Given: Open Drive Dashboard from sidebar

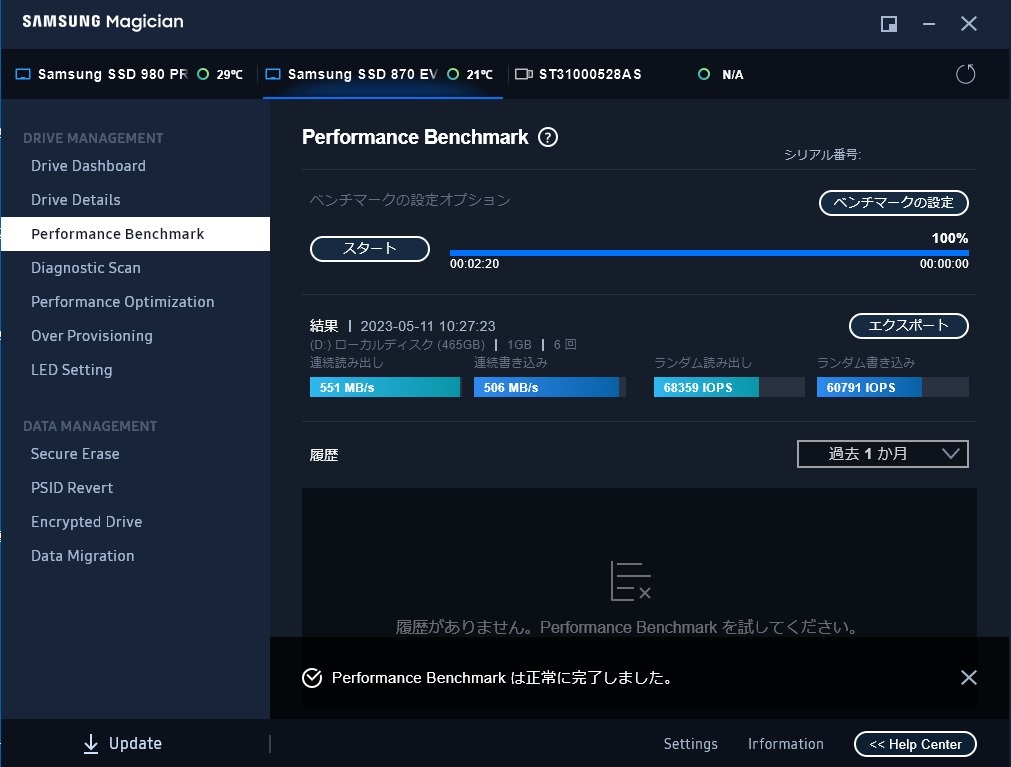Looking at the screenshot, I should [x=88, y=166].
